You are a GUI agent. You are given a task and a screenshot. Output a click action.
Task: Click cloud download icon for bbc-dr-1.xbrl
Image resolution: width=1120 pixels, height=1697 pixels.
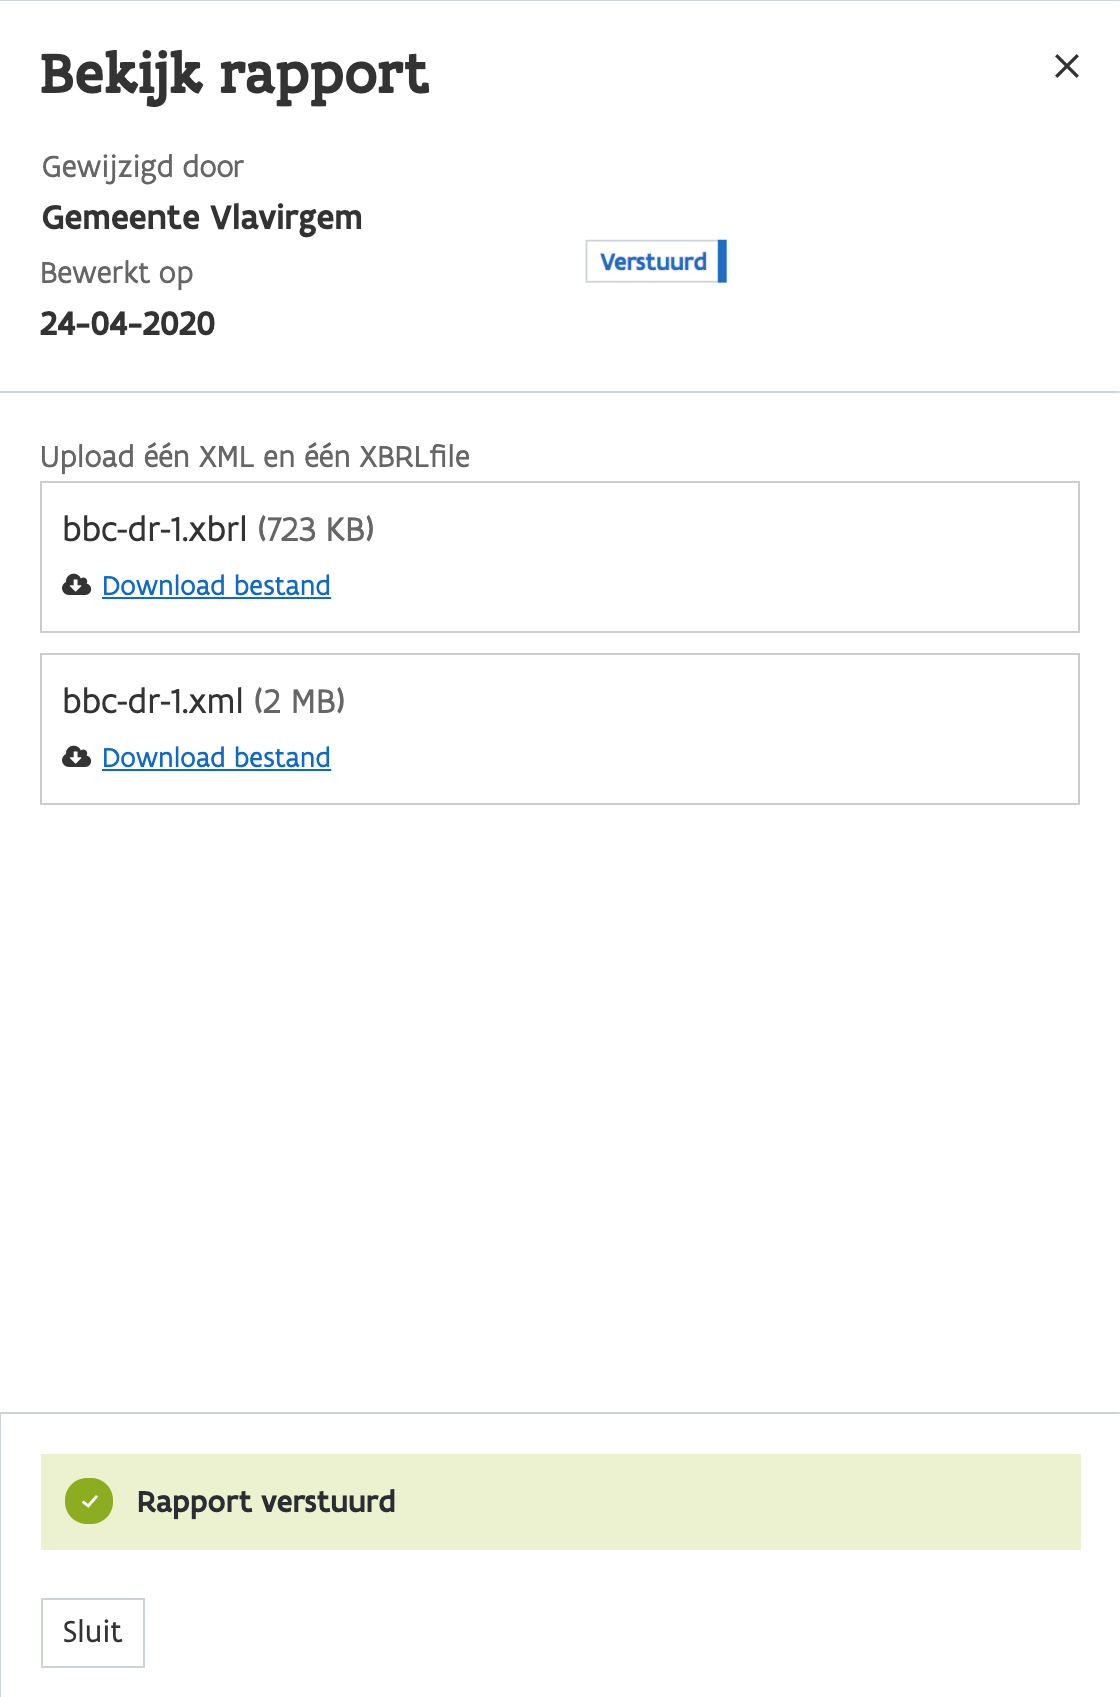[76, 585]
